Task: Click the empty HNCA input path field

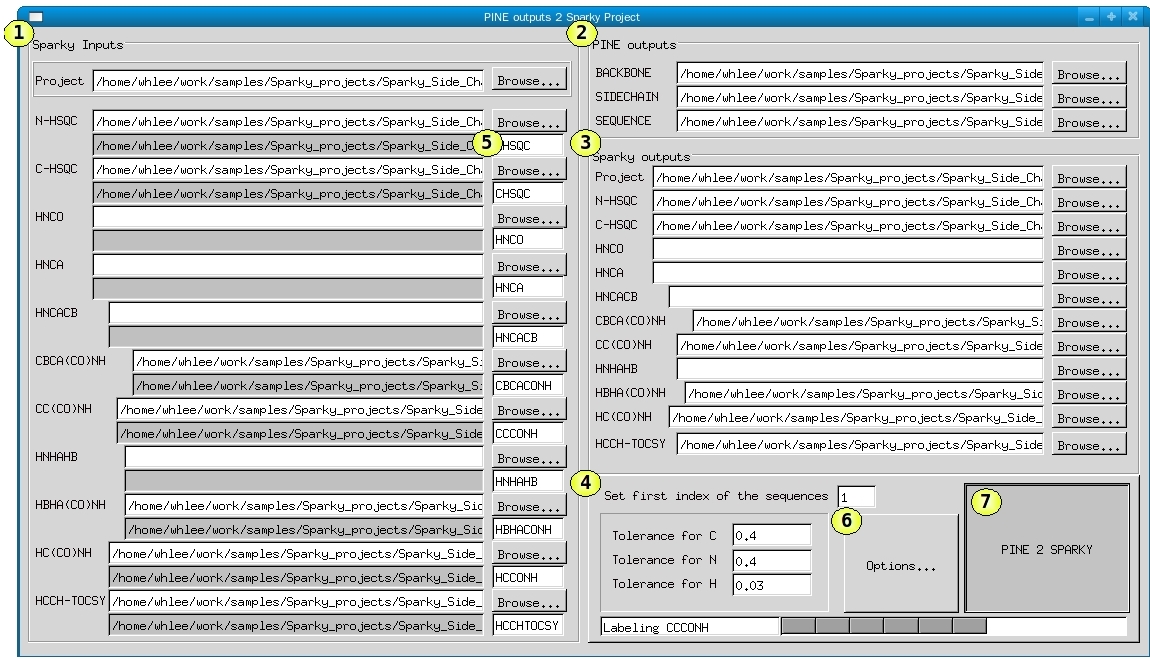Action: click(288, 265)
